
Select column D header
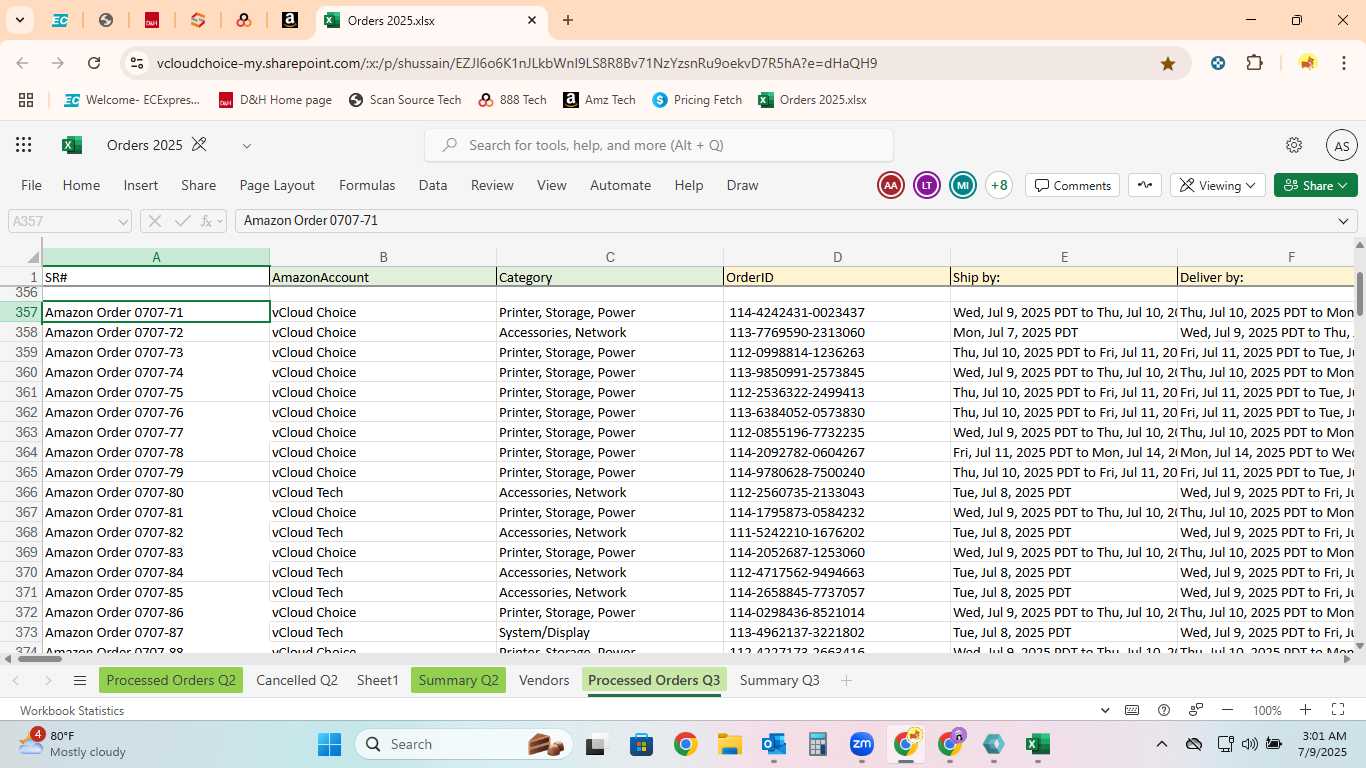pyautogui.click(x=837, y=257)
